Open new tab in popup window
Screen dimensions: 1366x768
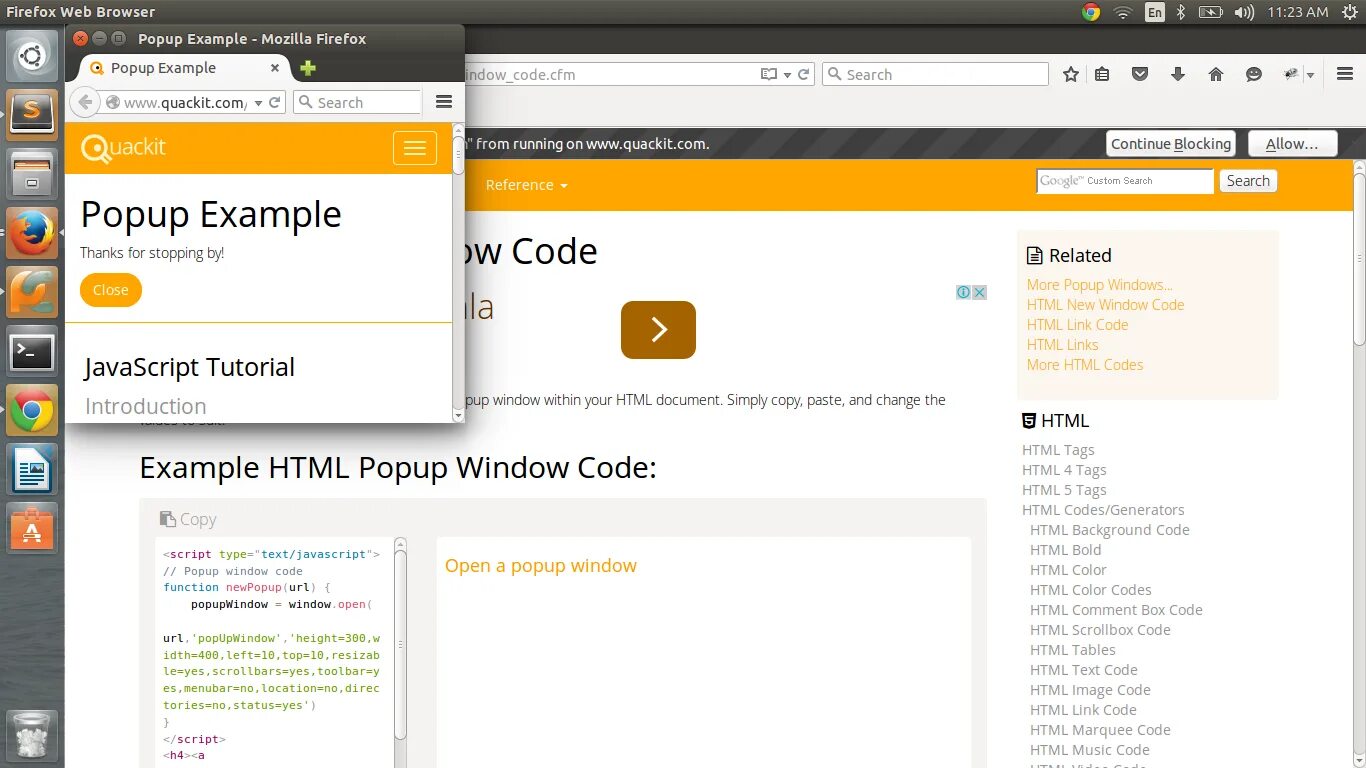[308, 68]
